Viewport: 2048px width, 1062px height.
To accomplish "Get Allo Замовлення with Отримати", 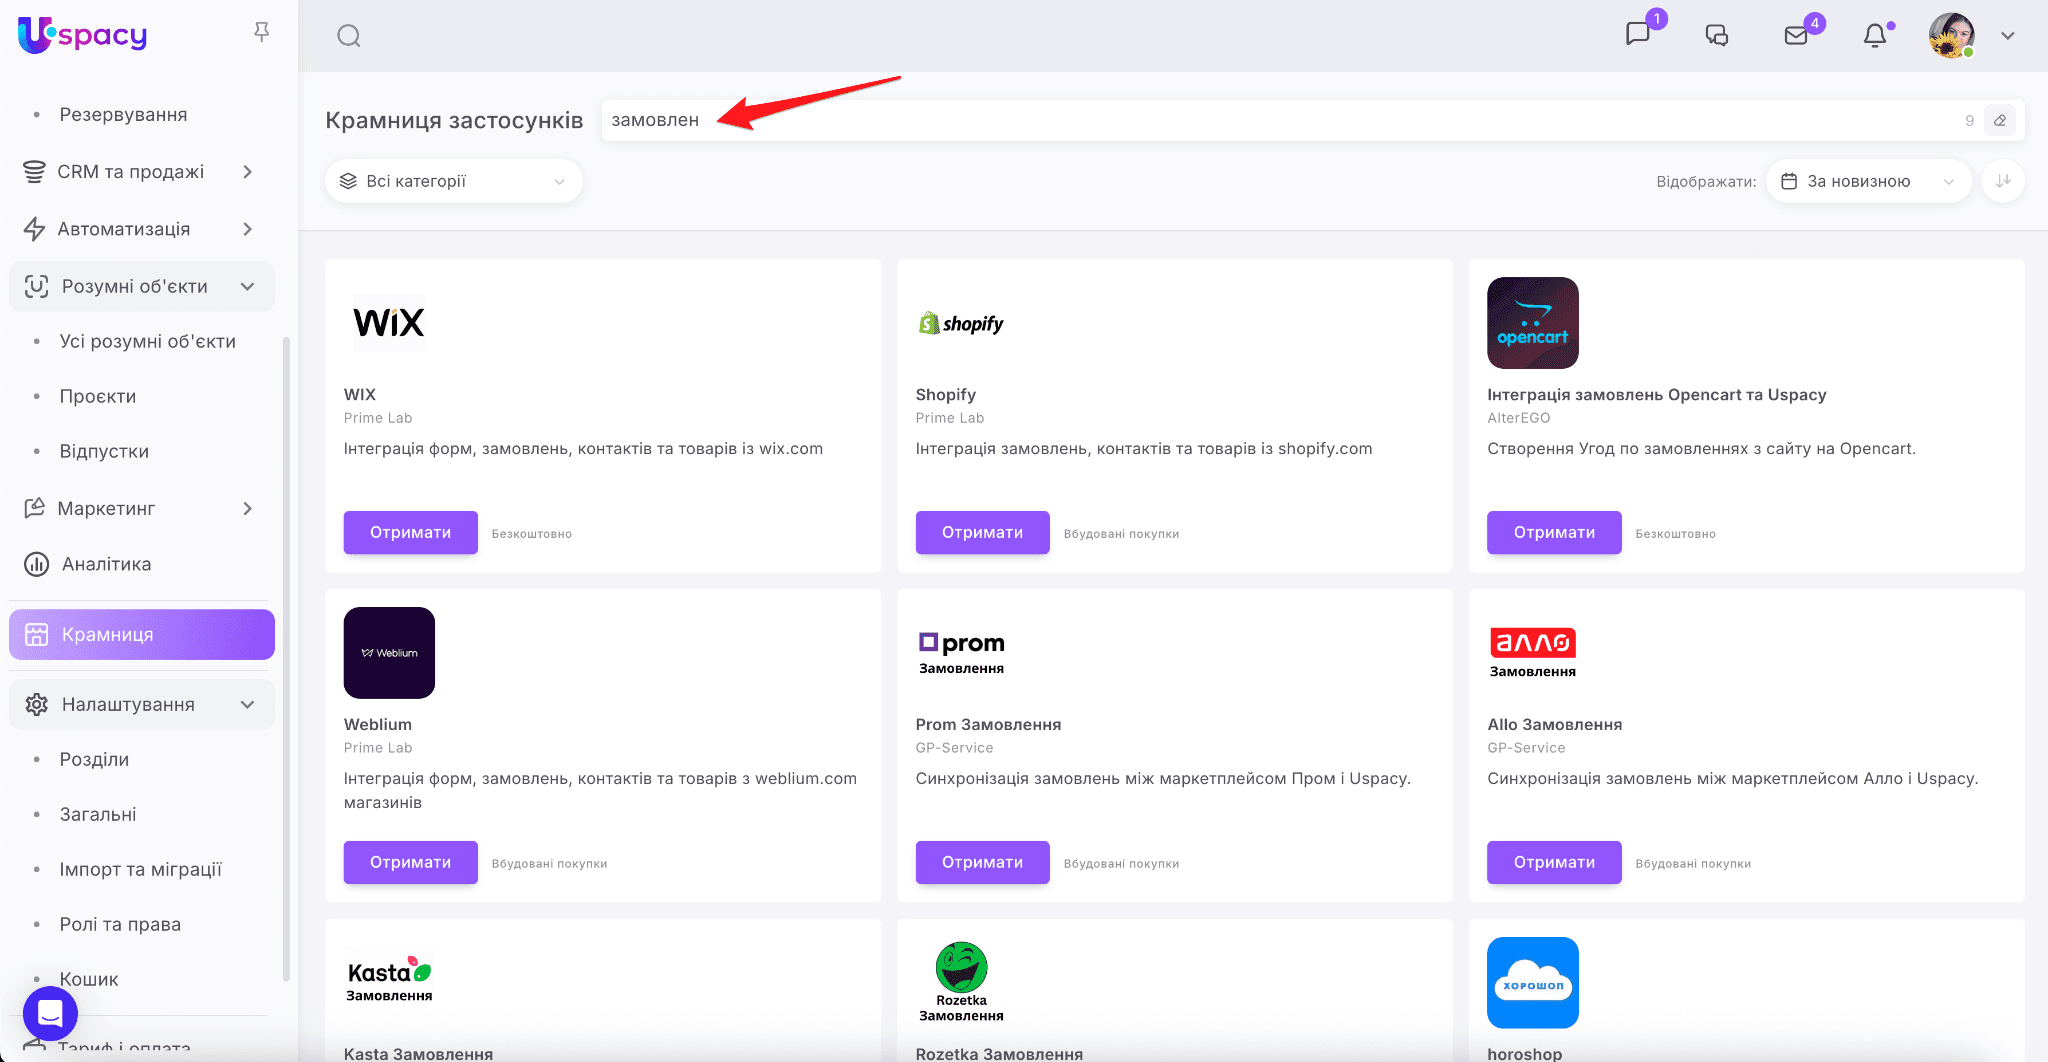I will coord(1554,863).
